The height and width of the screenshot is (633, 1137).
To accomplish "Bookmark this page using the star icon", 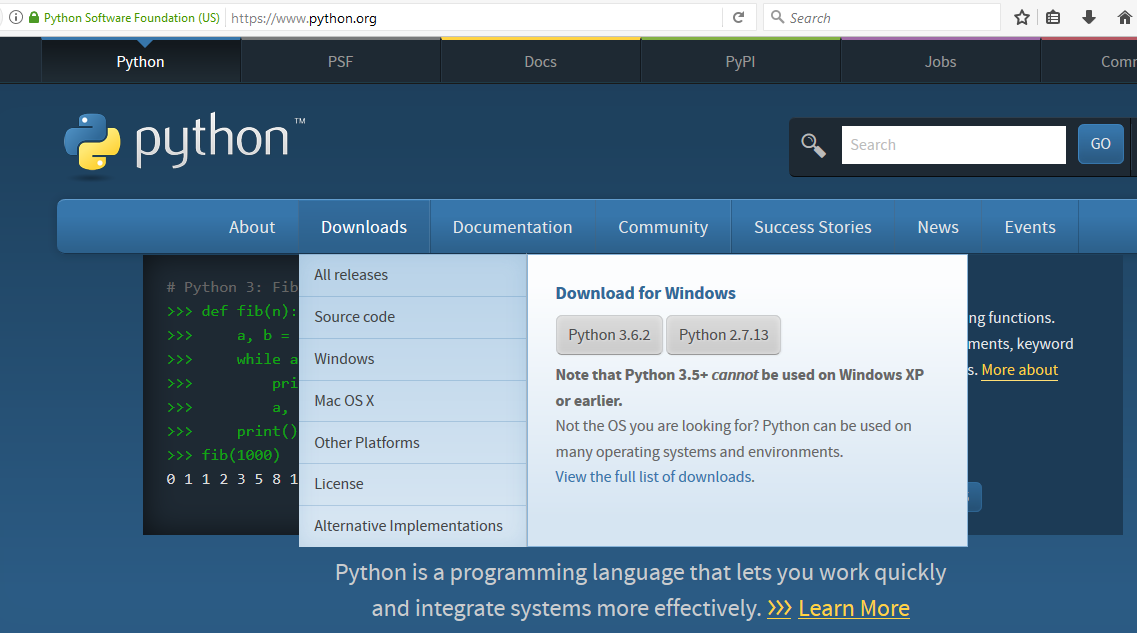I will click(1021, 17).
